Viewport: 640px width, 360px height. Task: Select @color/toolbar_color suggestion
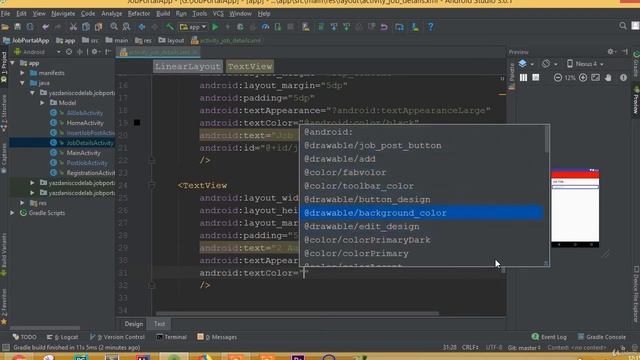click(422, 186)
